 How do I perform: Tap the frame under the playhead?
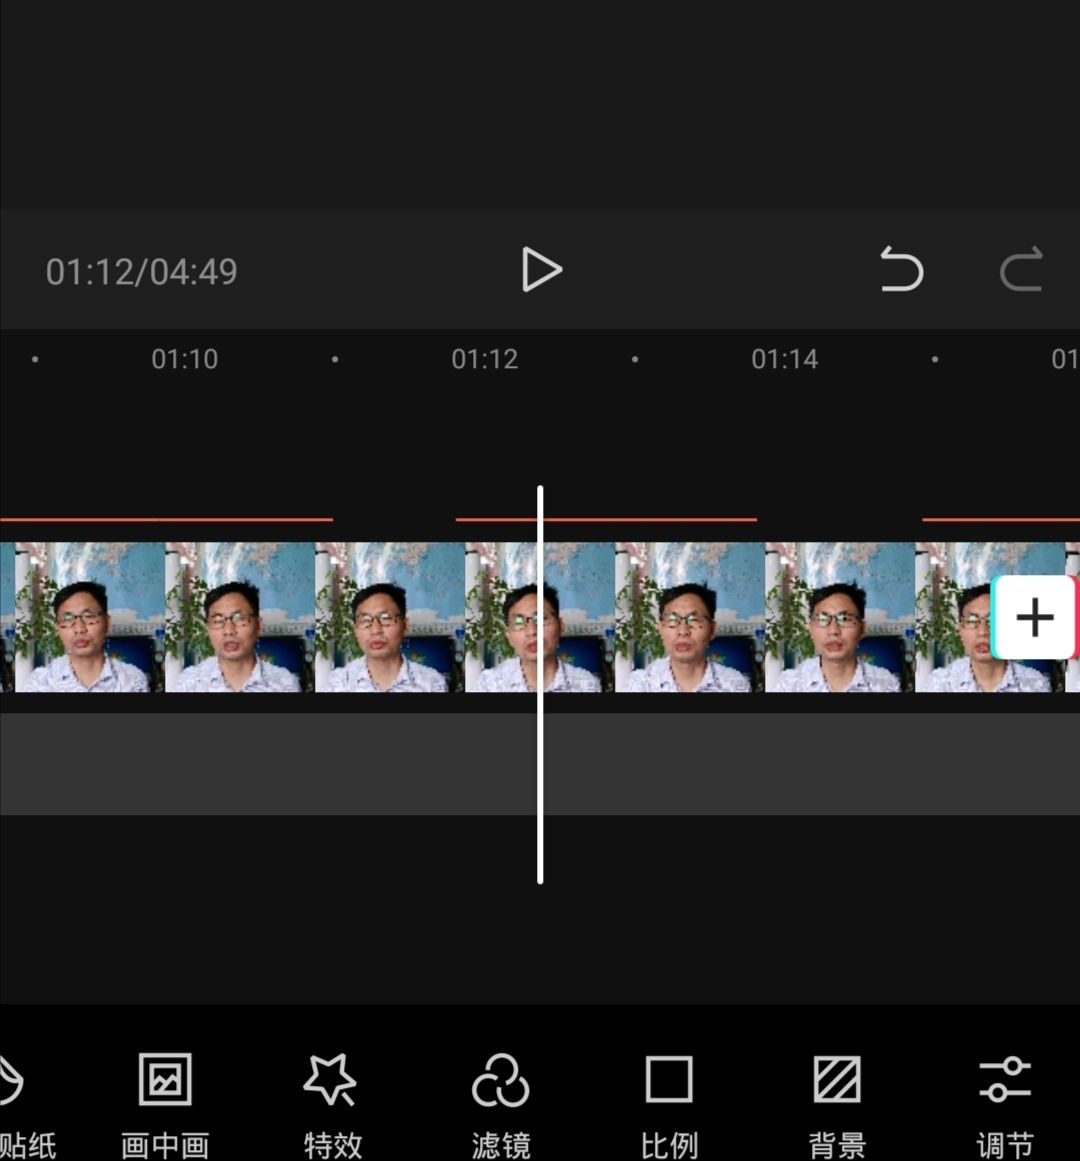pyautogui.click(x=540, y=617)
